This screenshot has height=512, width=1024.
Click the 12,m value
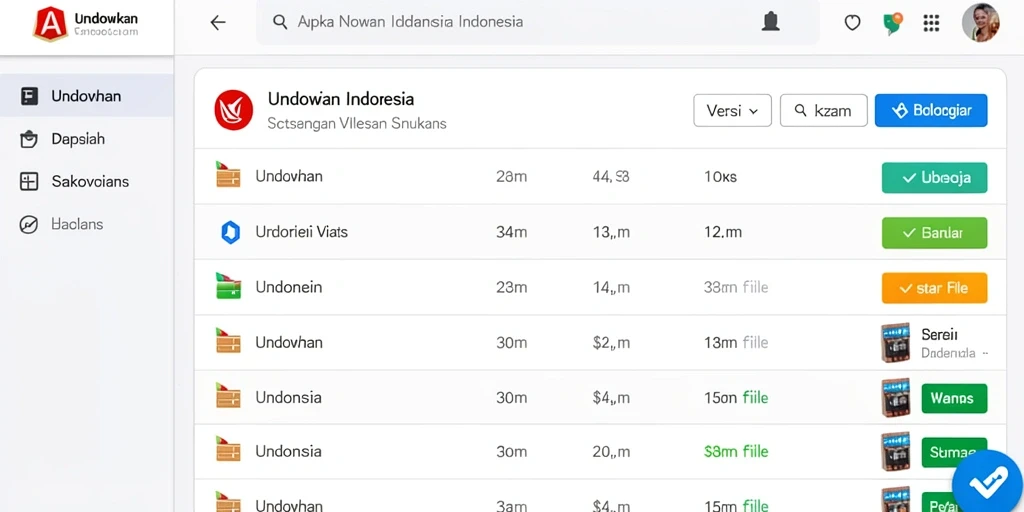pos(722,232)
